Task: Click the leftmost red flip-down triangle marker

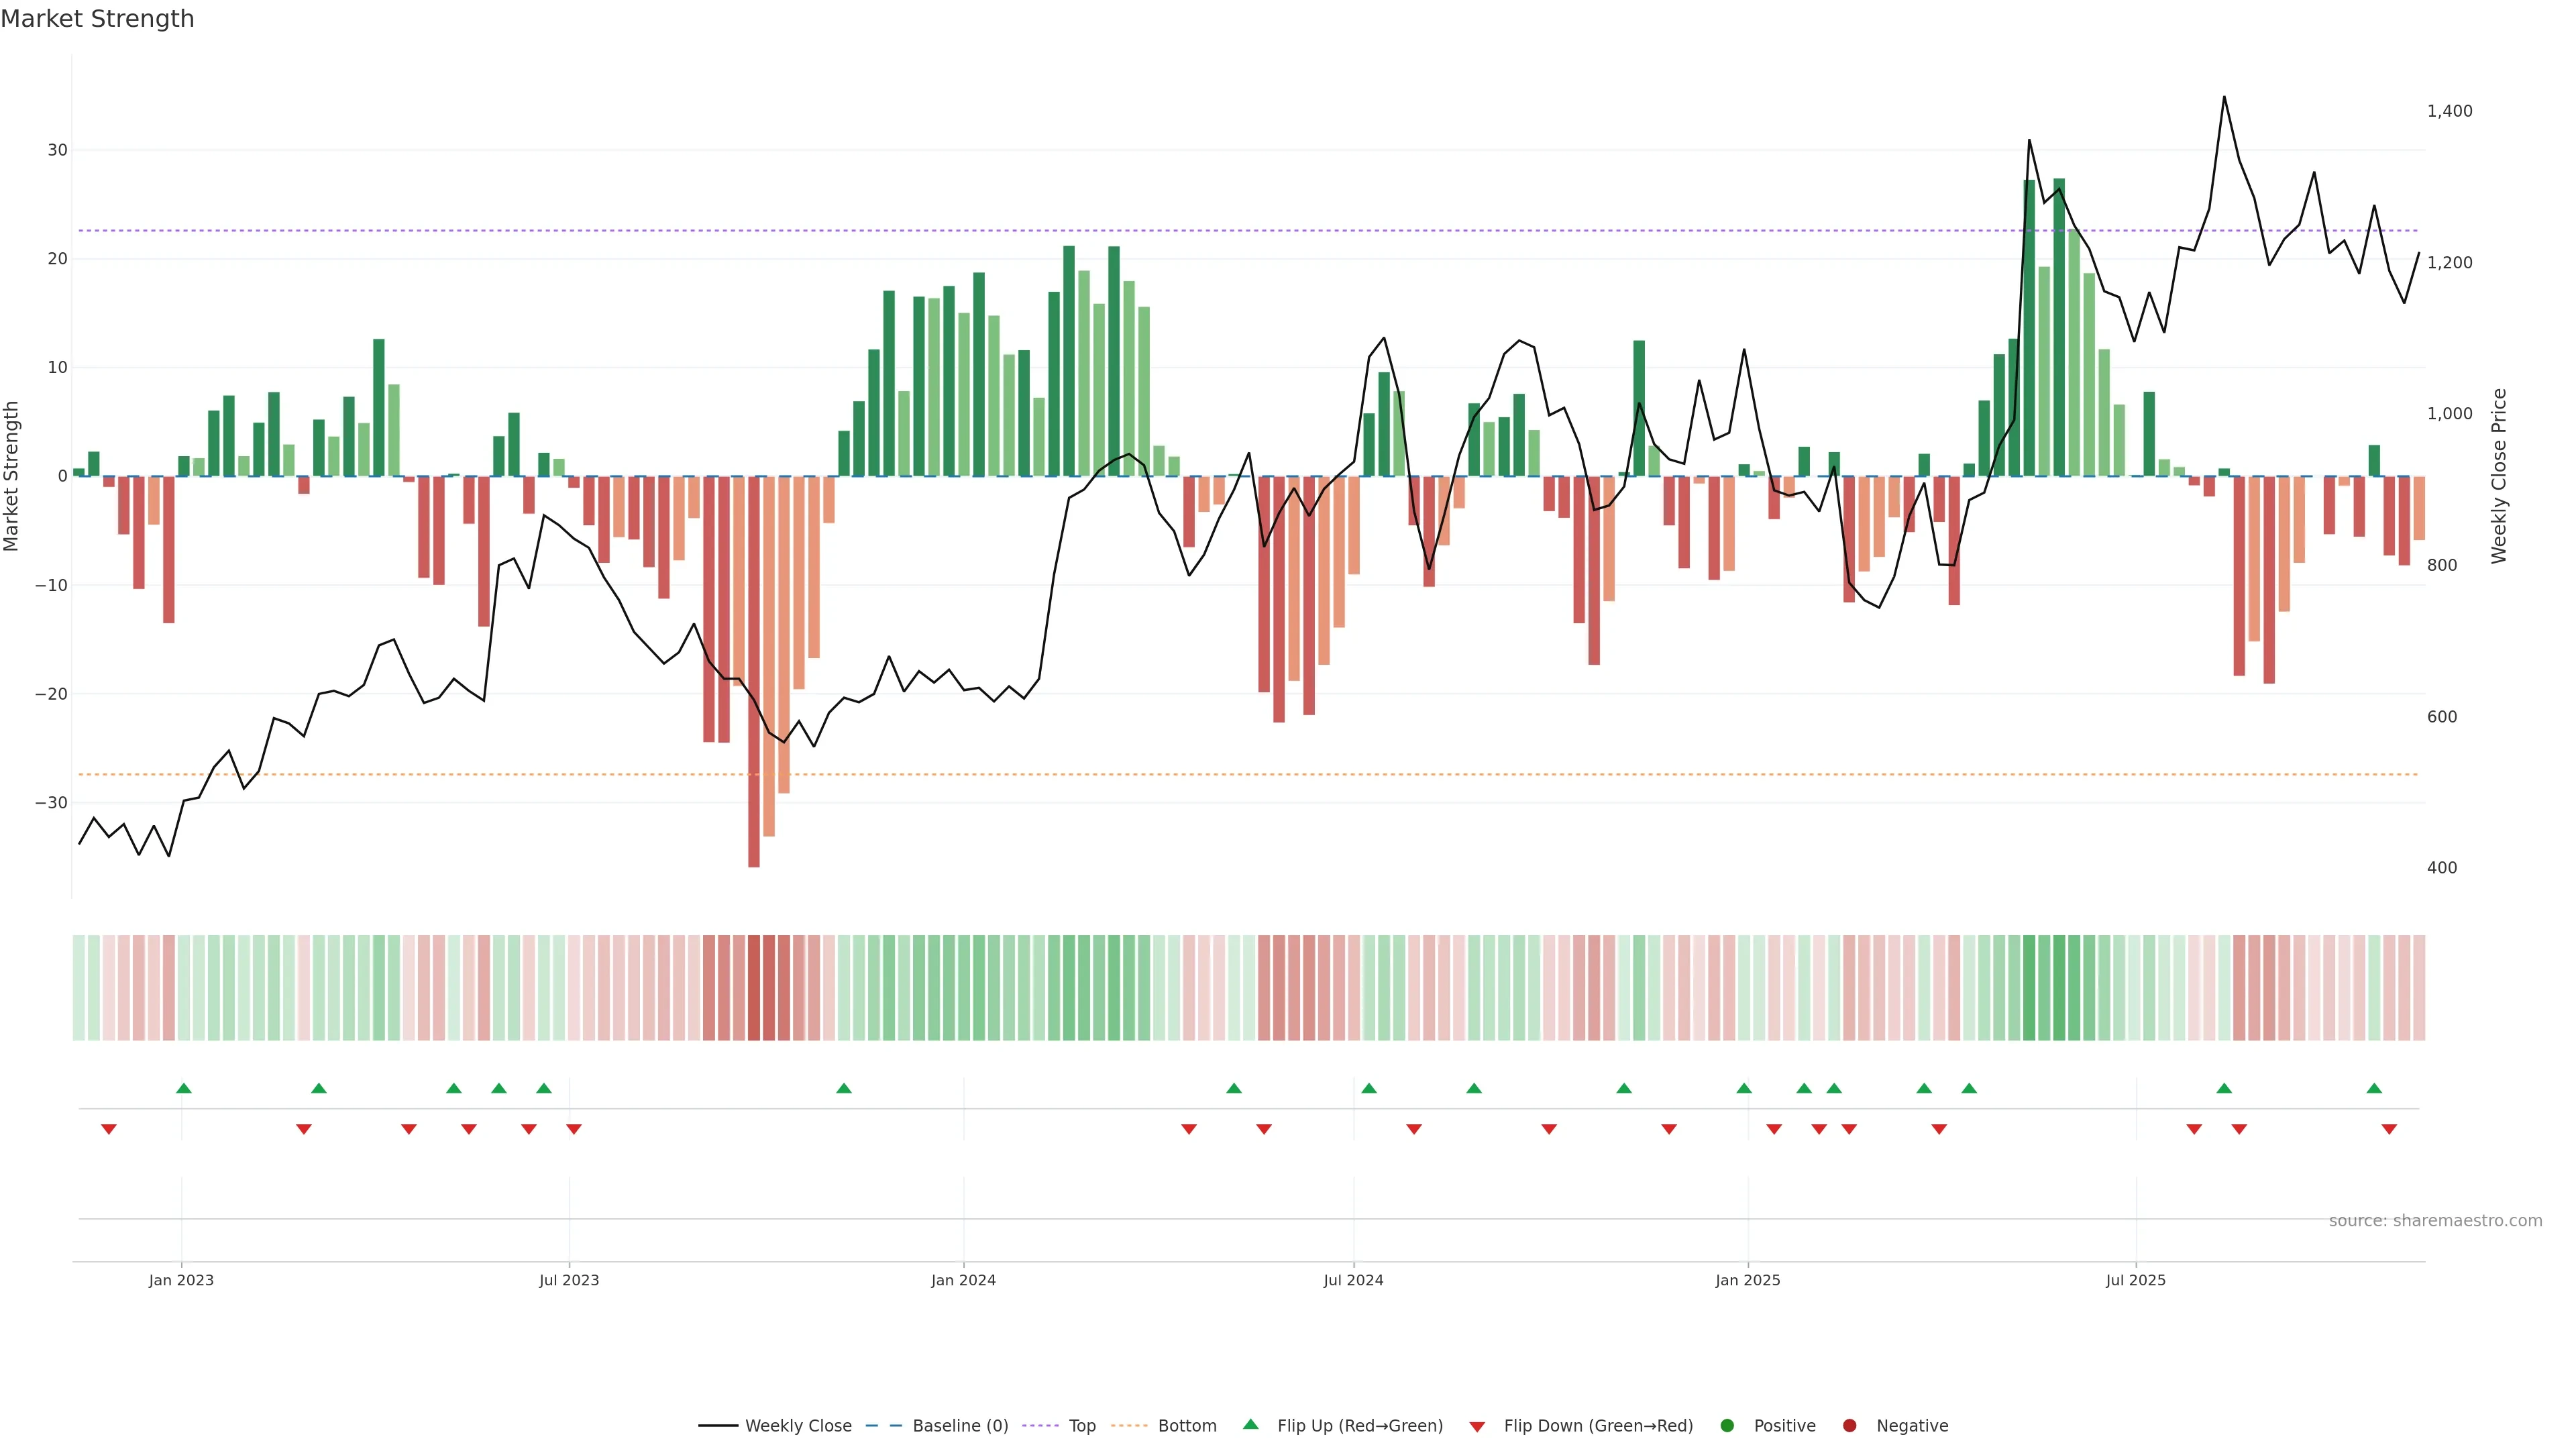Action: 109,1129
